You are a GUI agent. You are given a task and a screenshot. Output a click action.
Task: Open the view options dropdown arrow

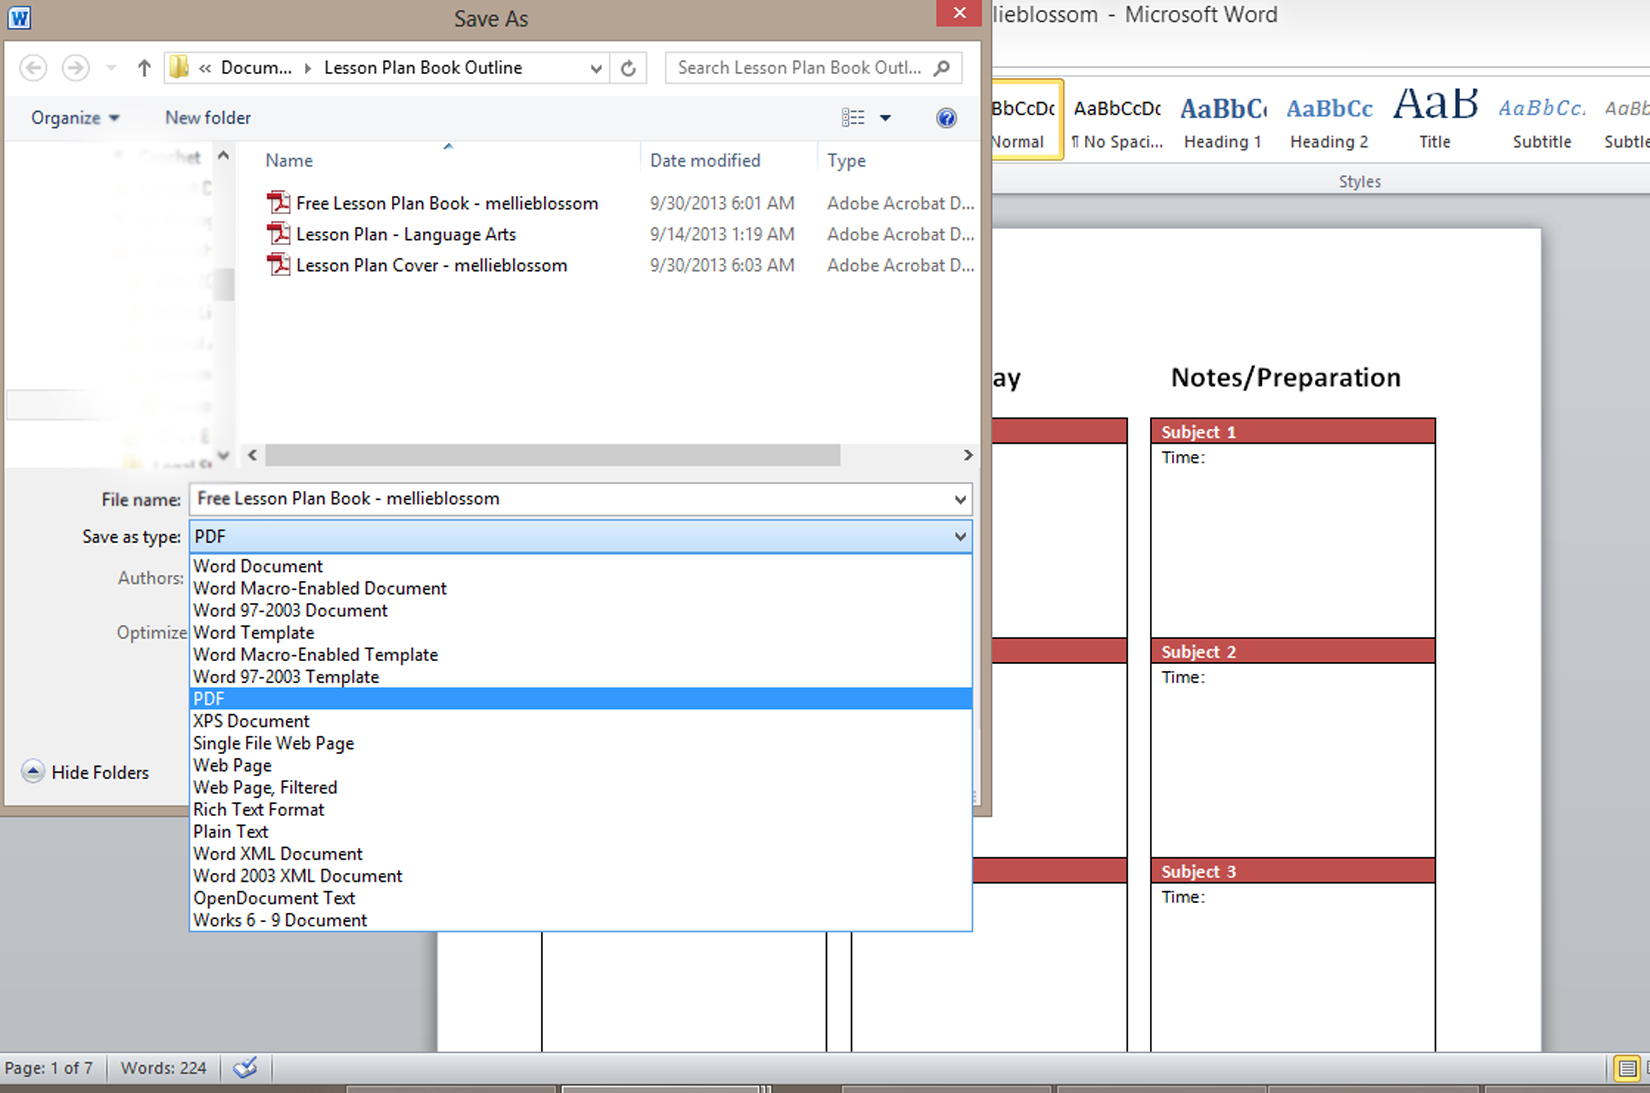885,118
